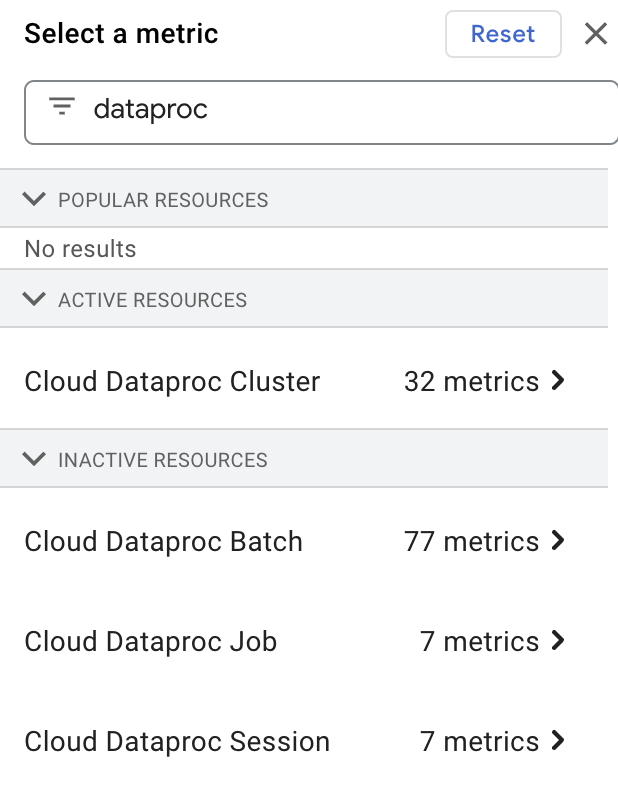Choose Cloud Dataproc Job resource

tap(150, 641)
